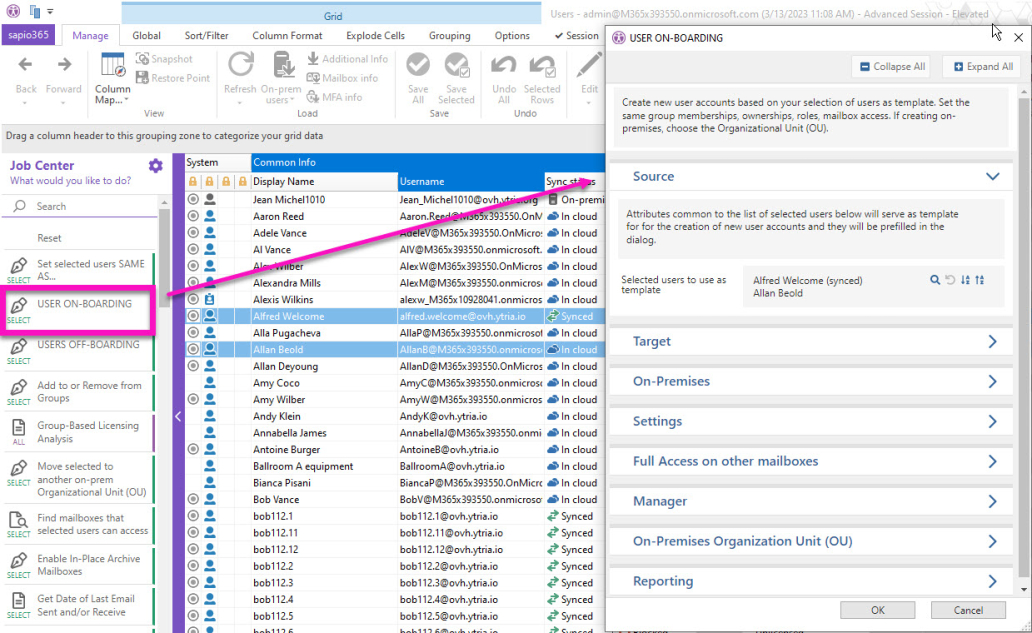The height and width of the screenshot is (633, 1032).
Task: Click the Refresh icon
Action: pyautogui.click(x=240, y=66)
